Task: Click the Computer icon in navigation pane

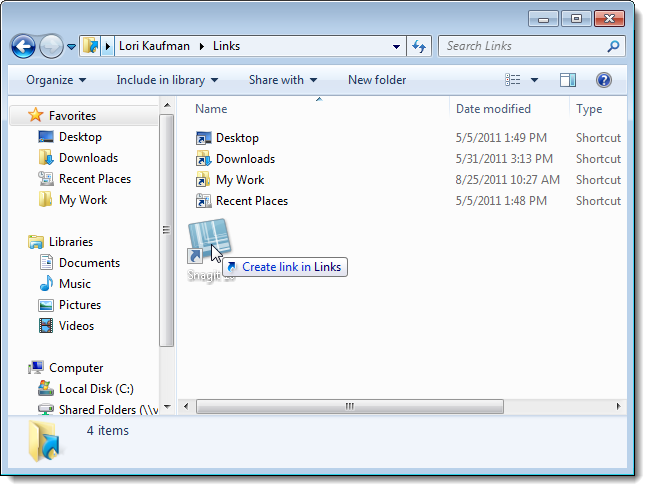Action: 36,367
